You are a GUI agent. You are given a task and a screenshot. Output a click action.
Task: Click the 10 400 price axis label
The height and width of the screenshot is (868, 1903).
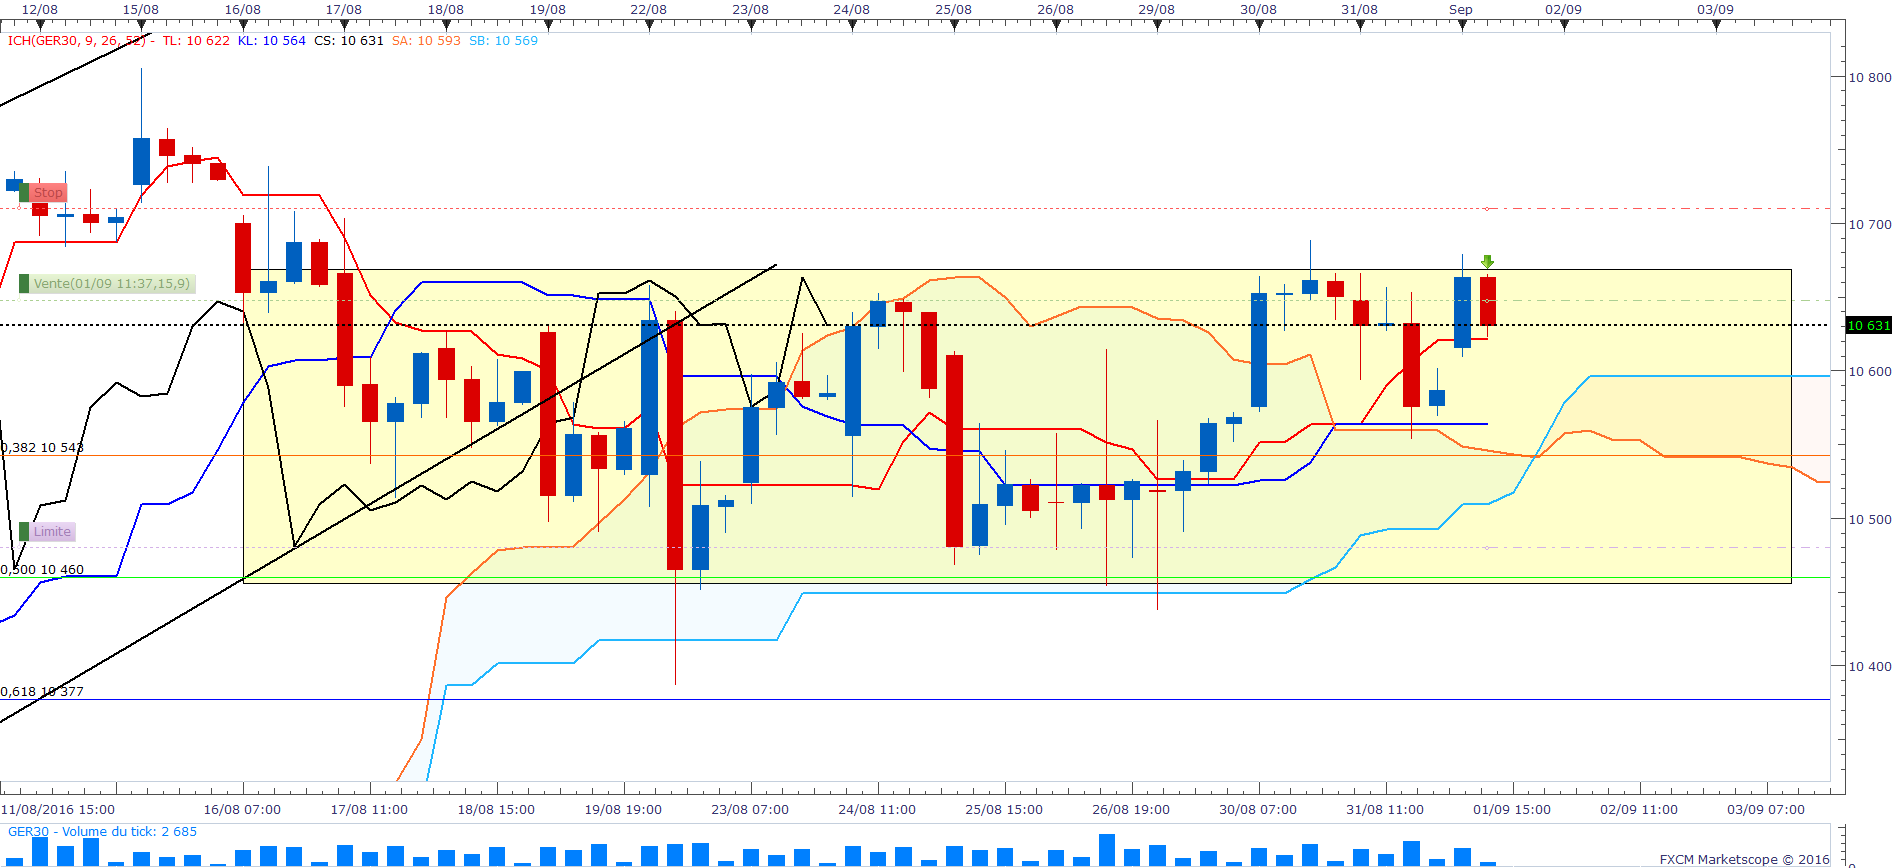[1870, 666]
